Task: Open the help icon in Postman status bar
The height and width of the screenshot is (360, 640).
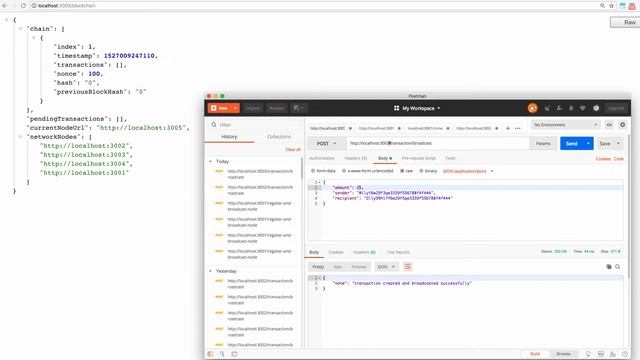Action: click(625, 354)
